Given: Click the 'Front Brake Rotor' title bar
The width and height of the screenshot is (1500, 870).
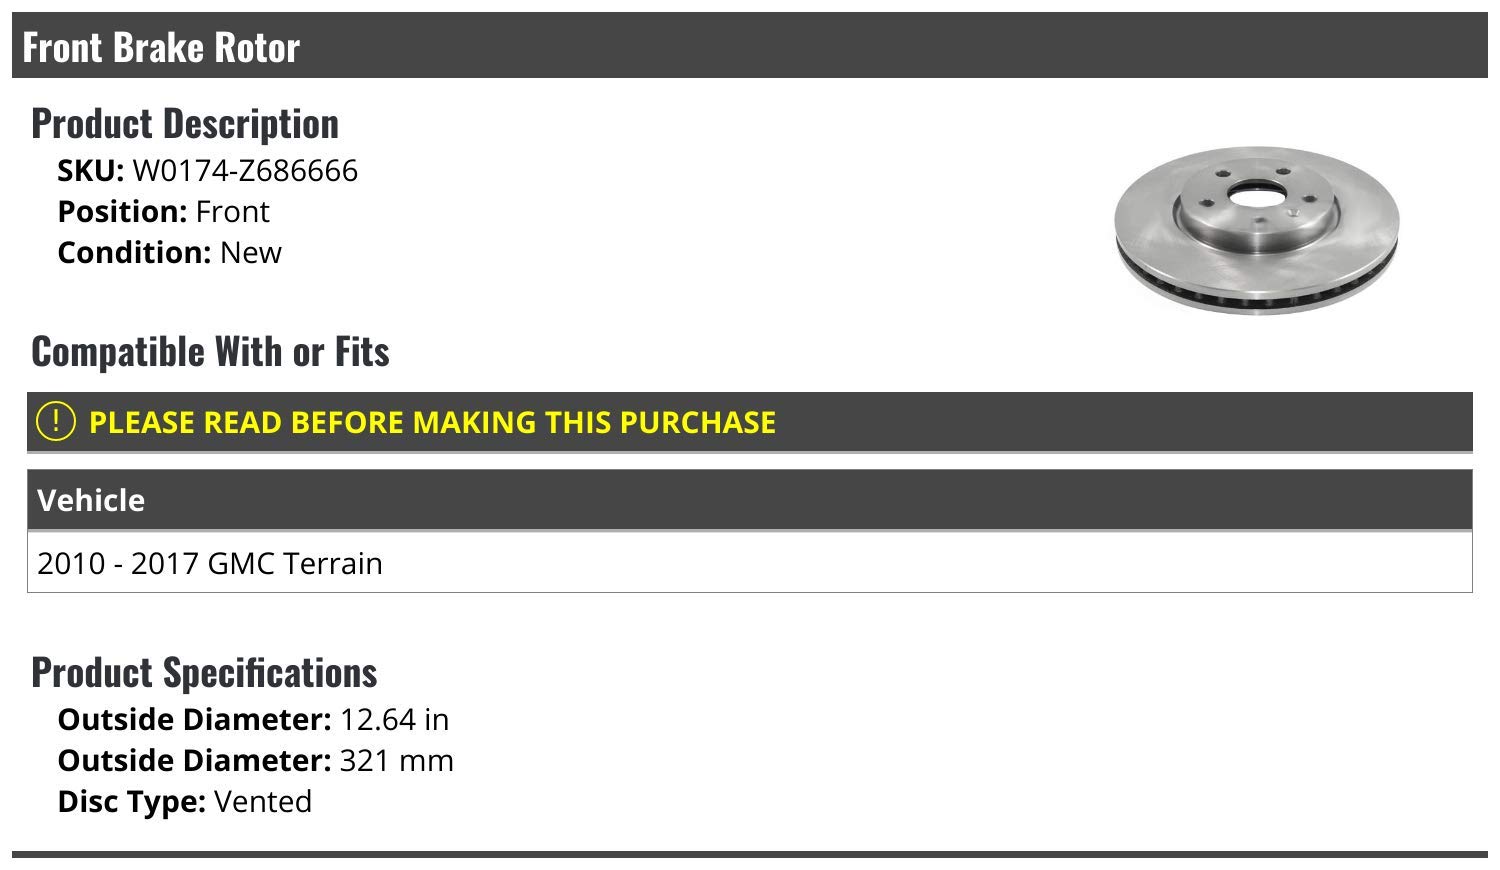Looking at the screenshot, I should point(161,47).
